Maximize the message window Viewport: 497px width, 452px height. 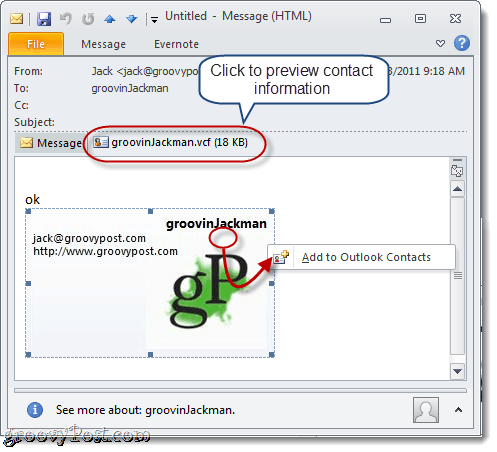point(420,18)
